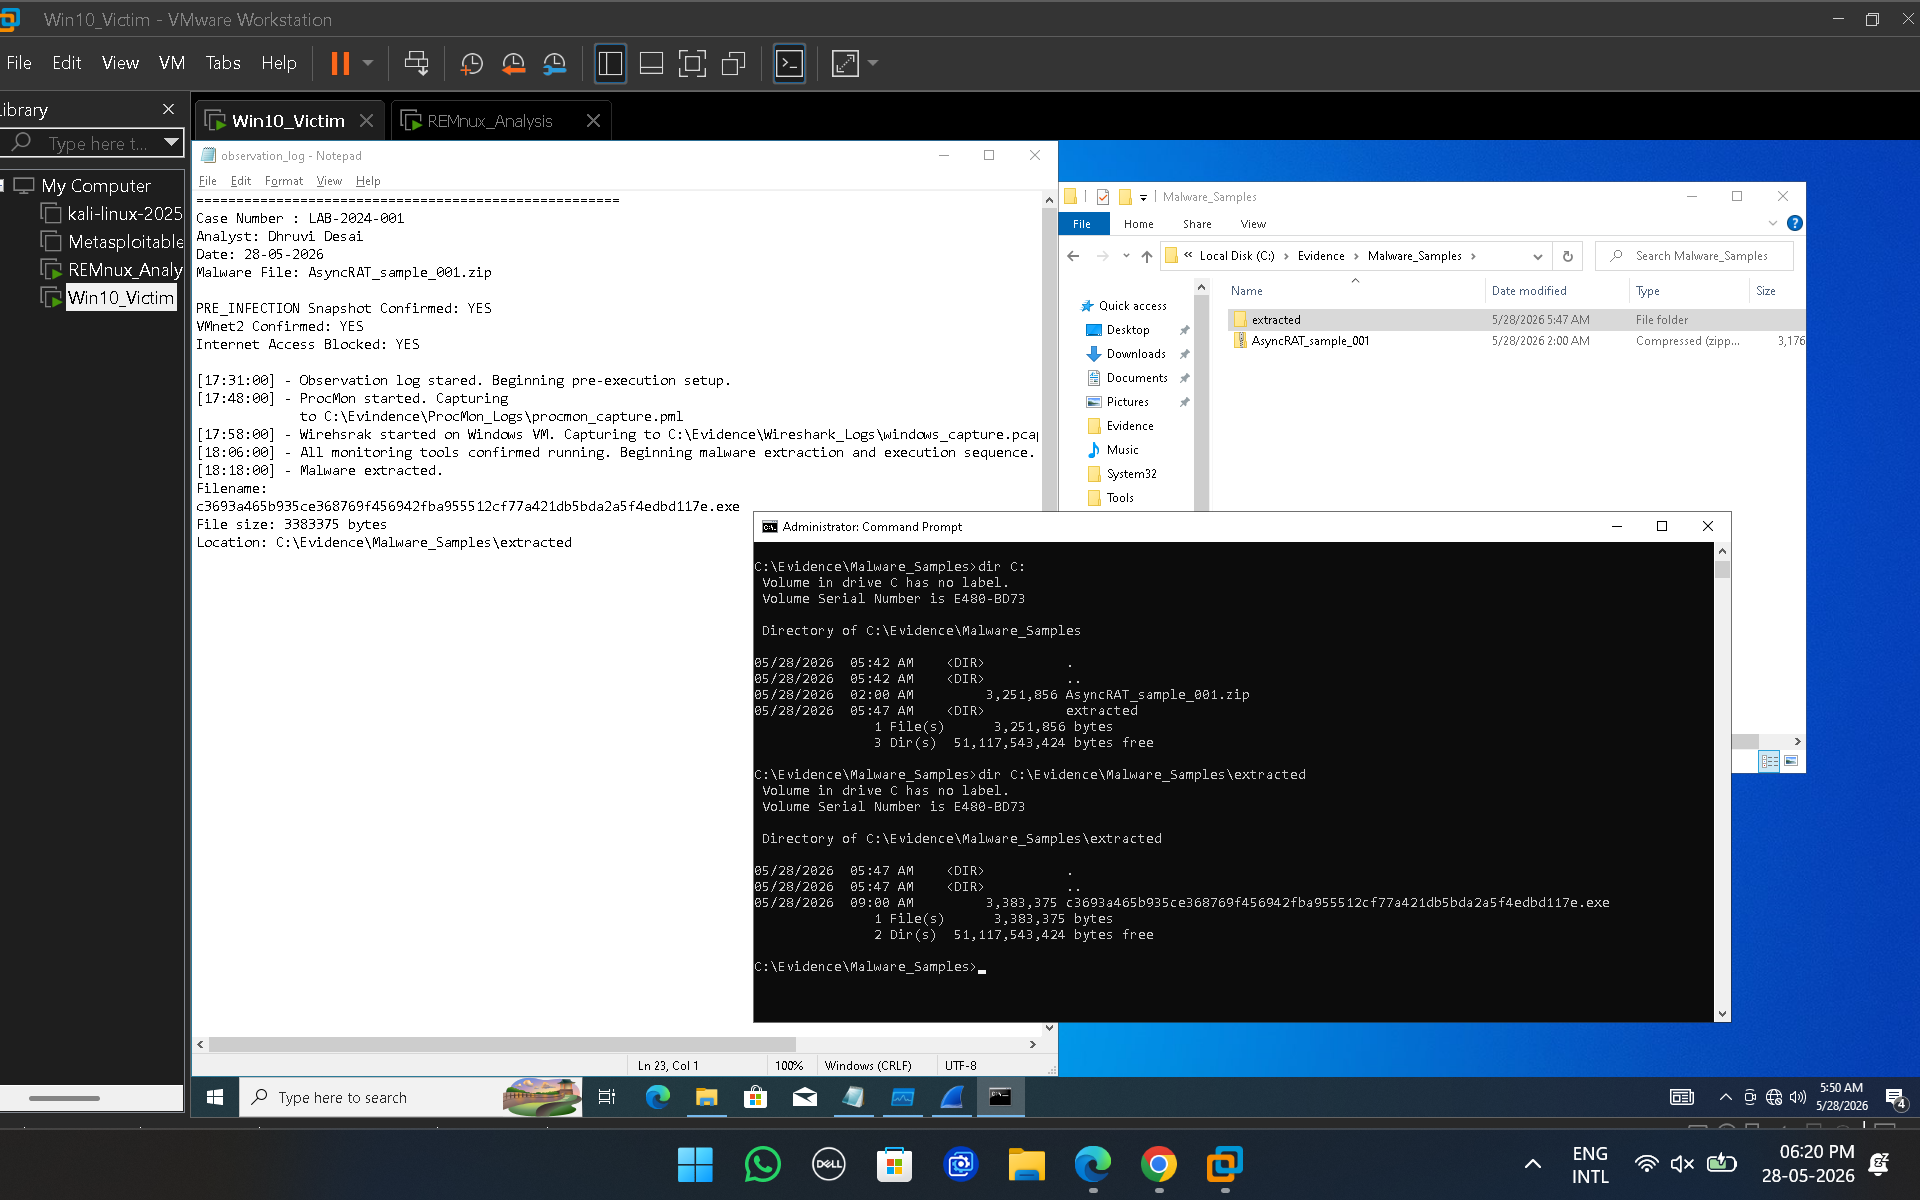Show hidden tray icons in guest
This screenshot has height=1200, width=1920.
[1725, 1097]
